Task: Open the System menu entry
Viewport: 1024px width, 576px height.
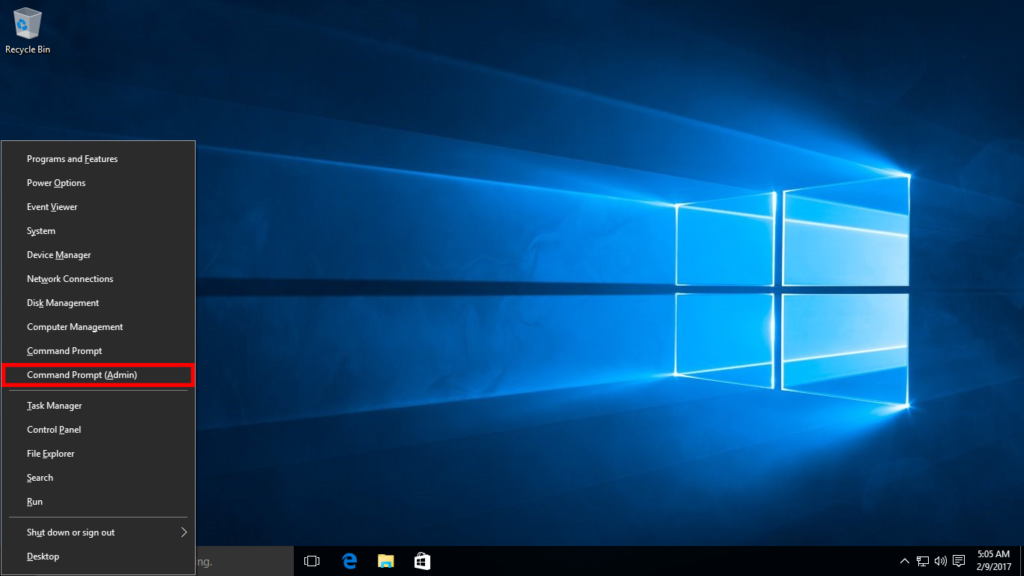Action: [99, 231]
